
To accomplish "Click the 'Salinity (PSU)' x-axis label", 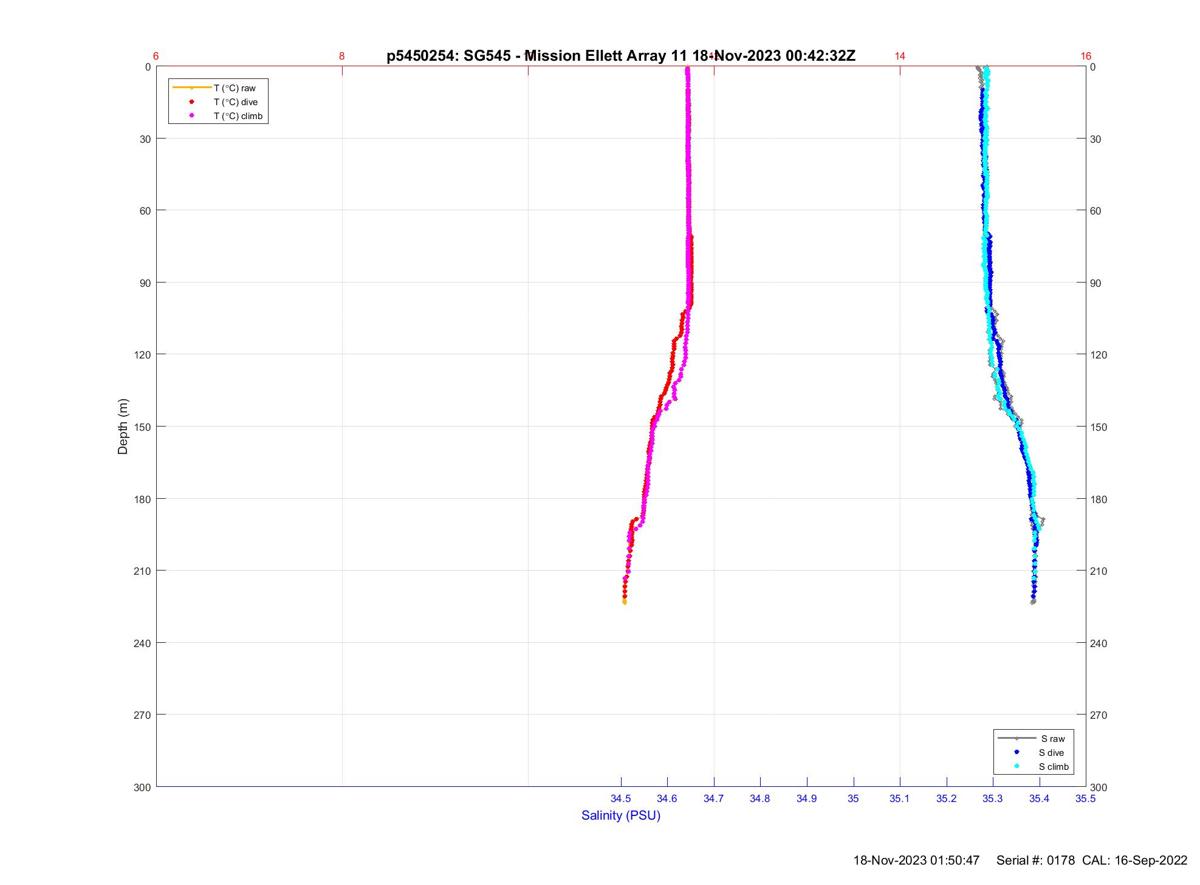I will coord(621,816).
